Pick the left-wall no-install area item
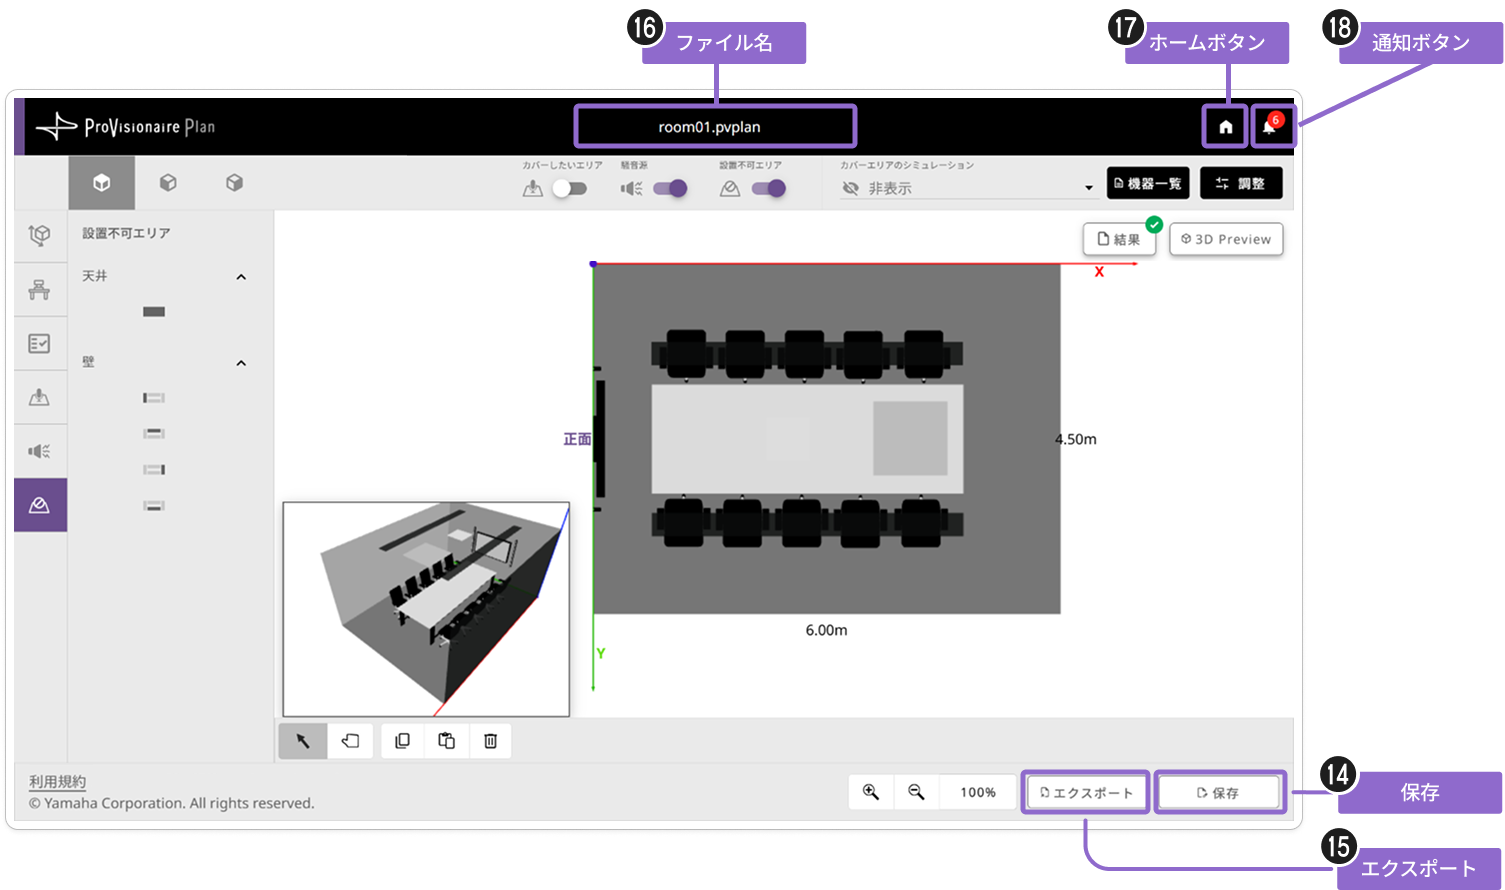The width and height of the screenshot is (1505, 890). click(x=154, y=398)
